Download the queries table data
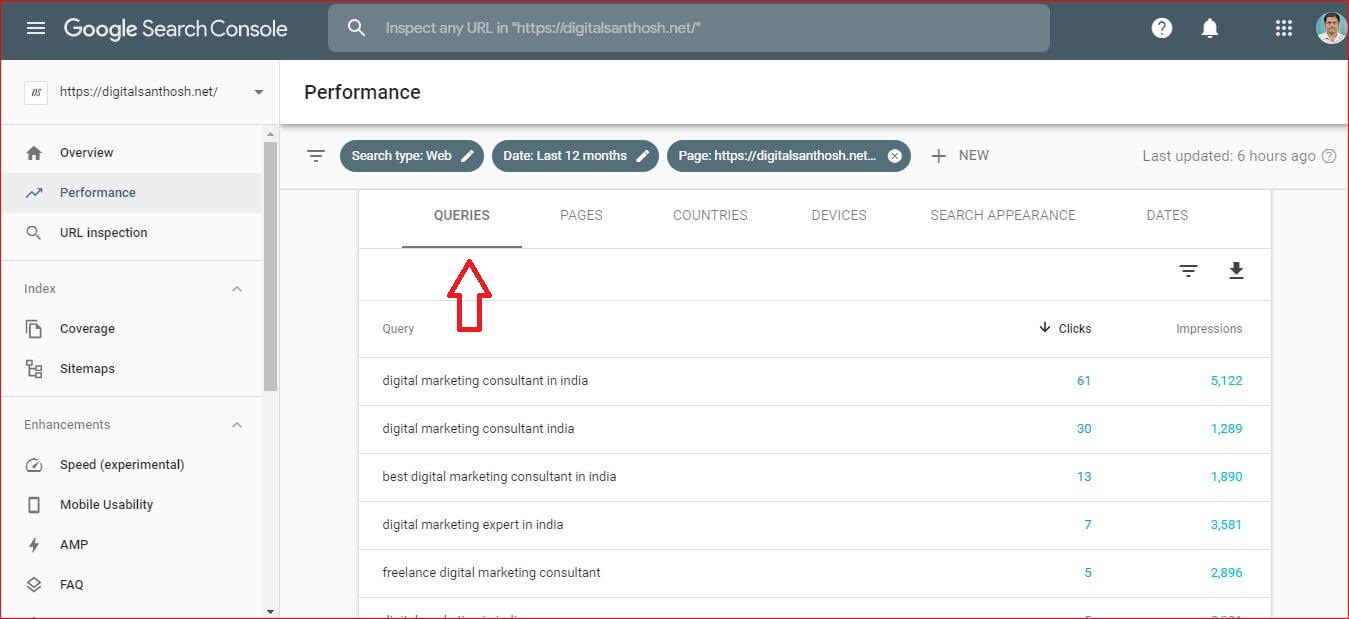This screenshot has height=619, width=1349. click(1236, 271)
